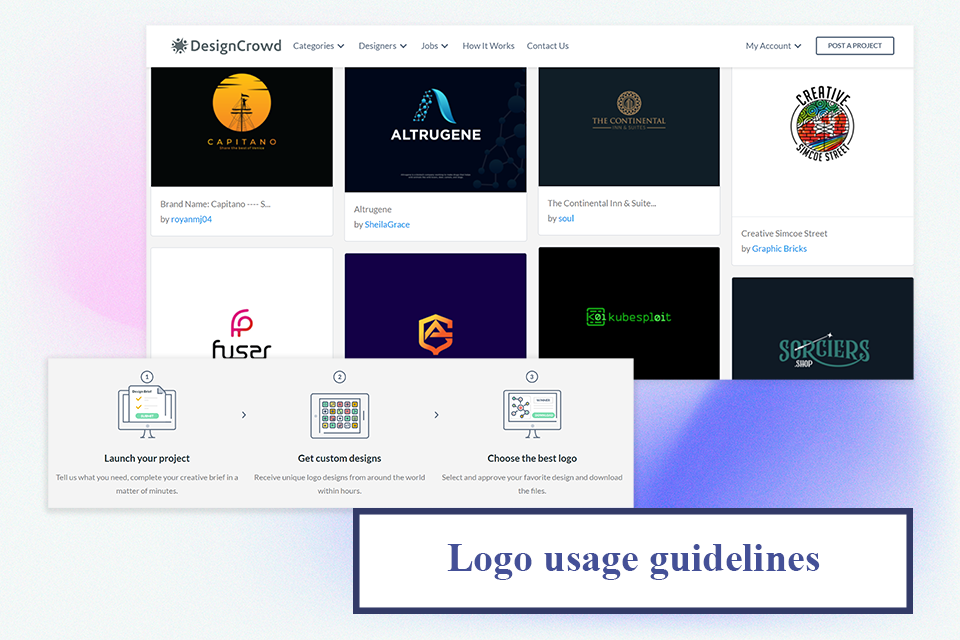The height and width of the screenshot is (640, 960).
Task: Open the Categories dropdown menu
Action: pyautogui.click(x=318, y=46)
